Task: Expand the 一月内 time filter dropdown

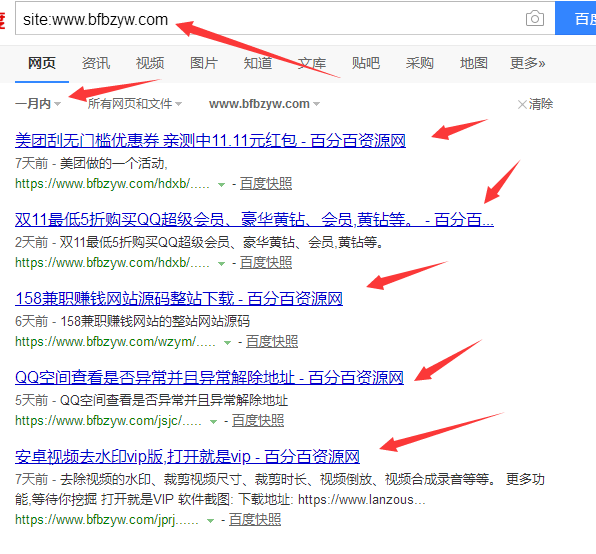Action: click(38, 104)
